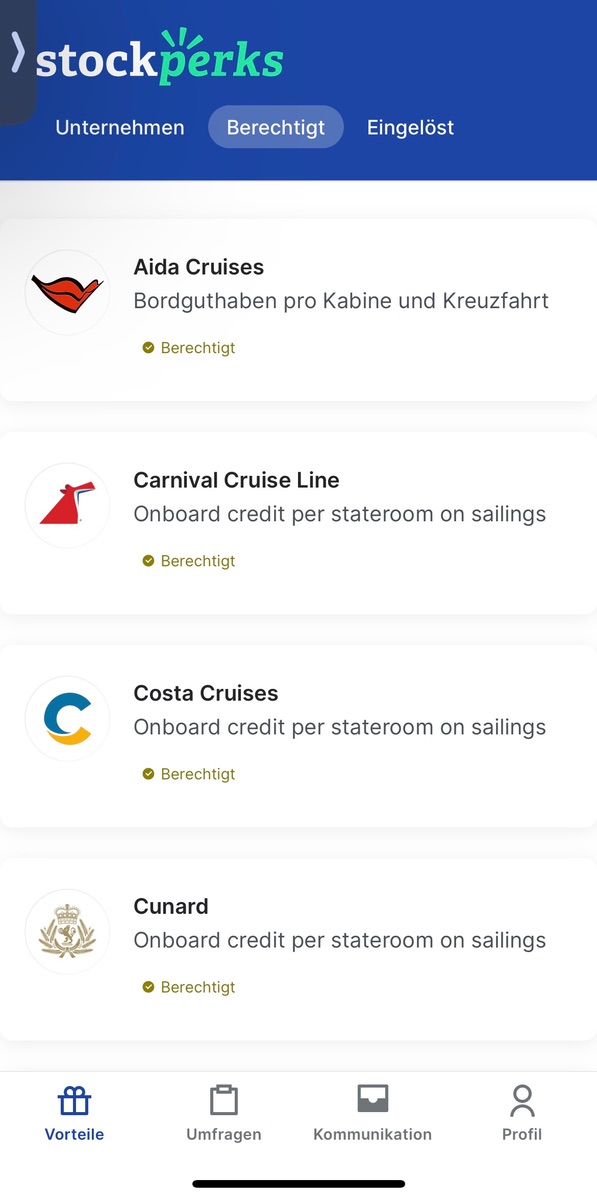Switch to the Unternehmen tab
Screen dimensions: 597x1200
[x=120, y=127]
